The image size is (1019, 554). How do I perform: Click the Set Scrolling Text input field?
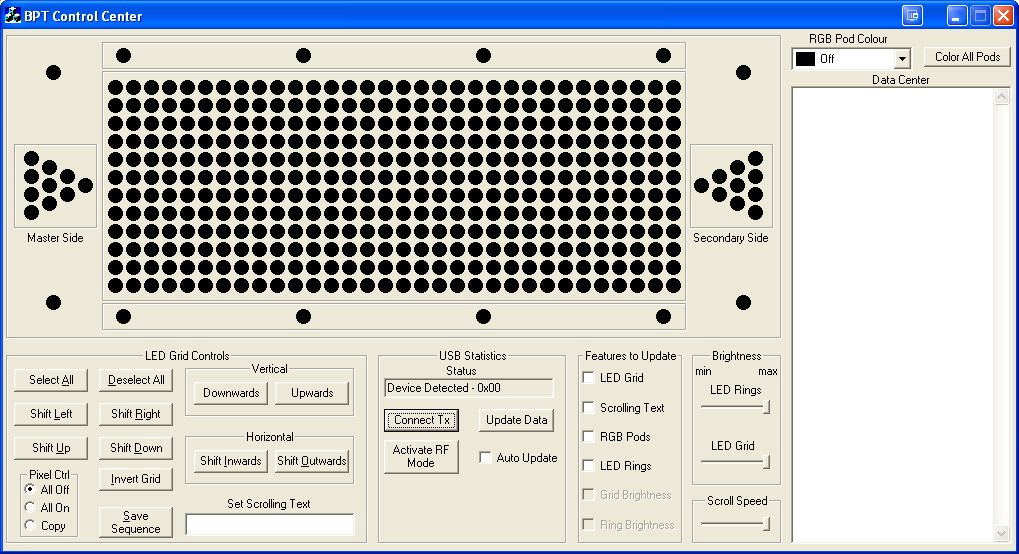270,524
